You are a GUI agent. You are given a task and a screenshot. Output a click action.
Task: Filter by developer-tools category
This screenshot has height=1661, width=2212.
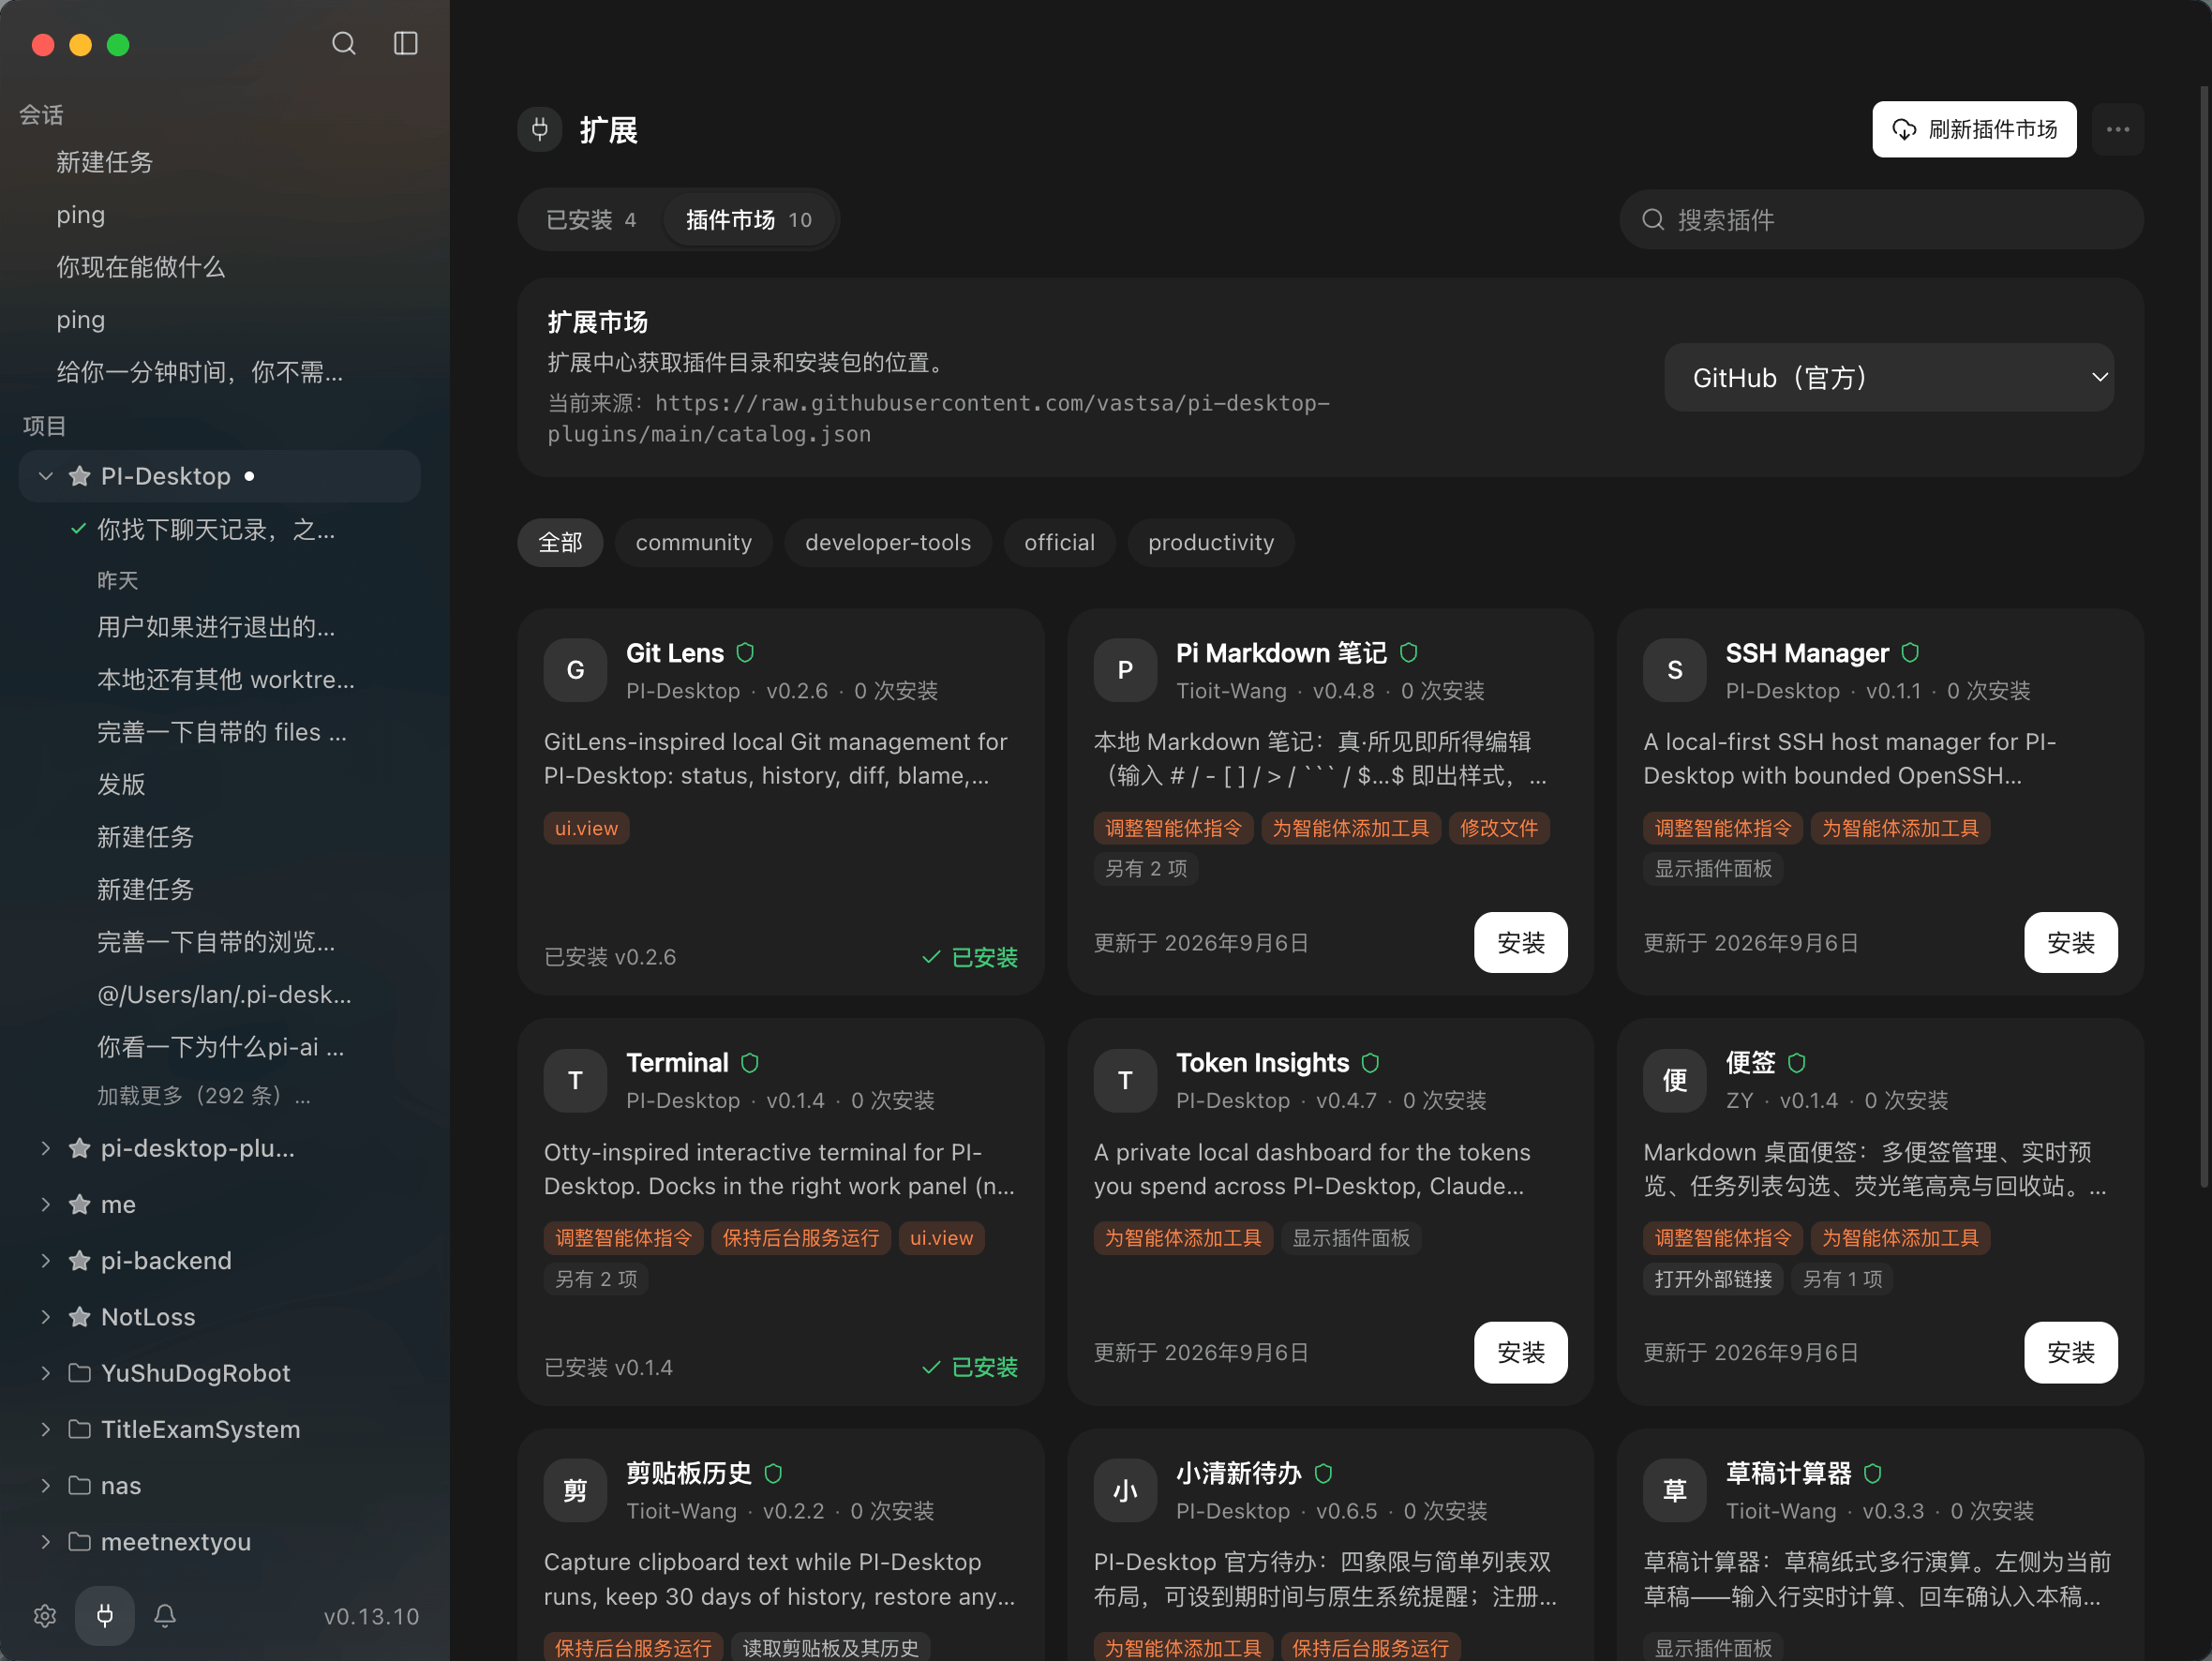(888, 542)
